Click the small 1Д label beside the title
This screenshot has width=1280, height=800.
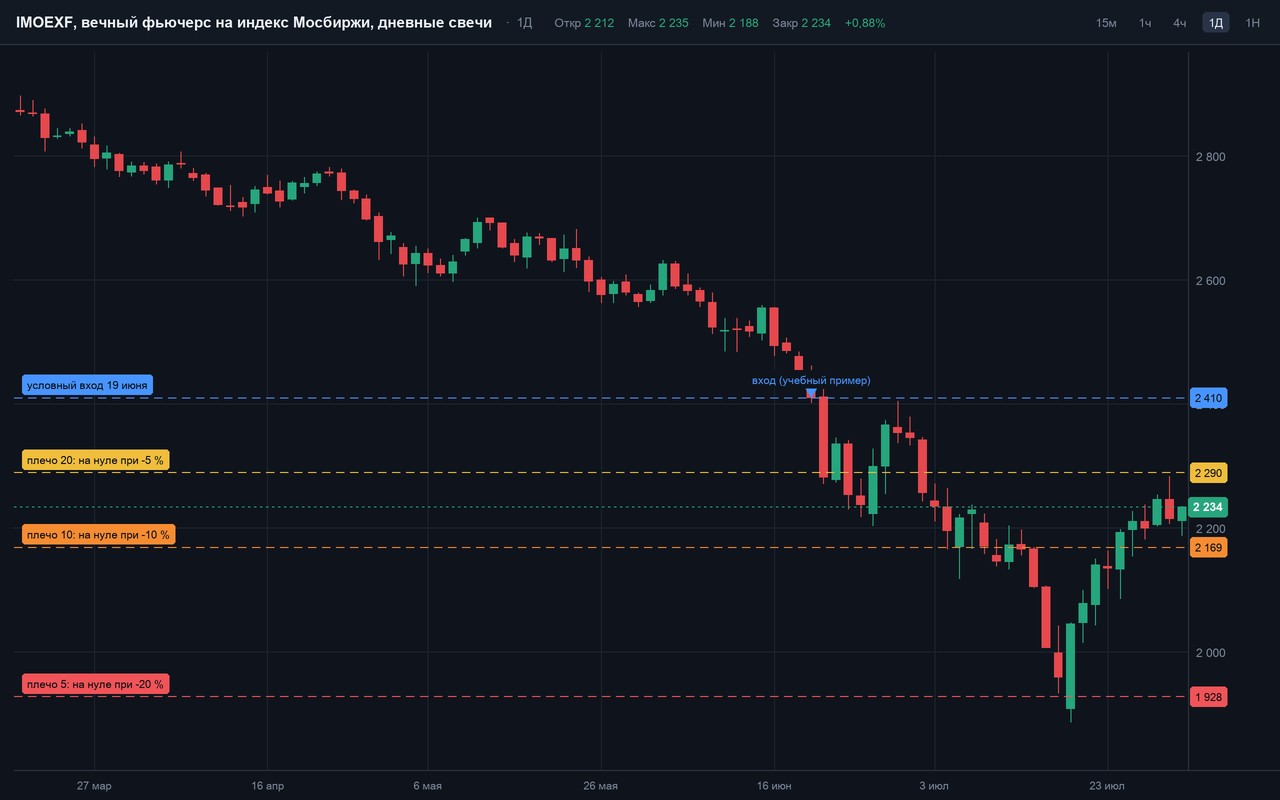[x=524, y=23]
